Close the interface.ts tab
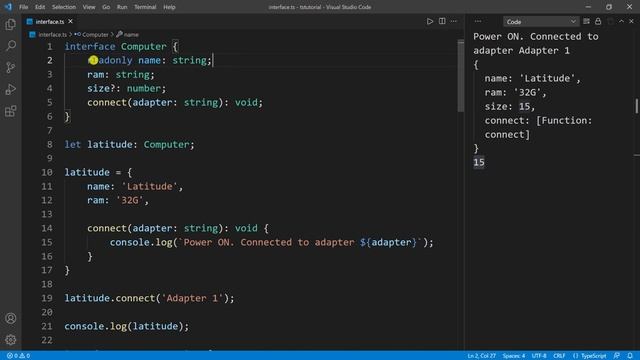This screenshot has width=640, height=360. click(x=71, y=21)
